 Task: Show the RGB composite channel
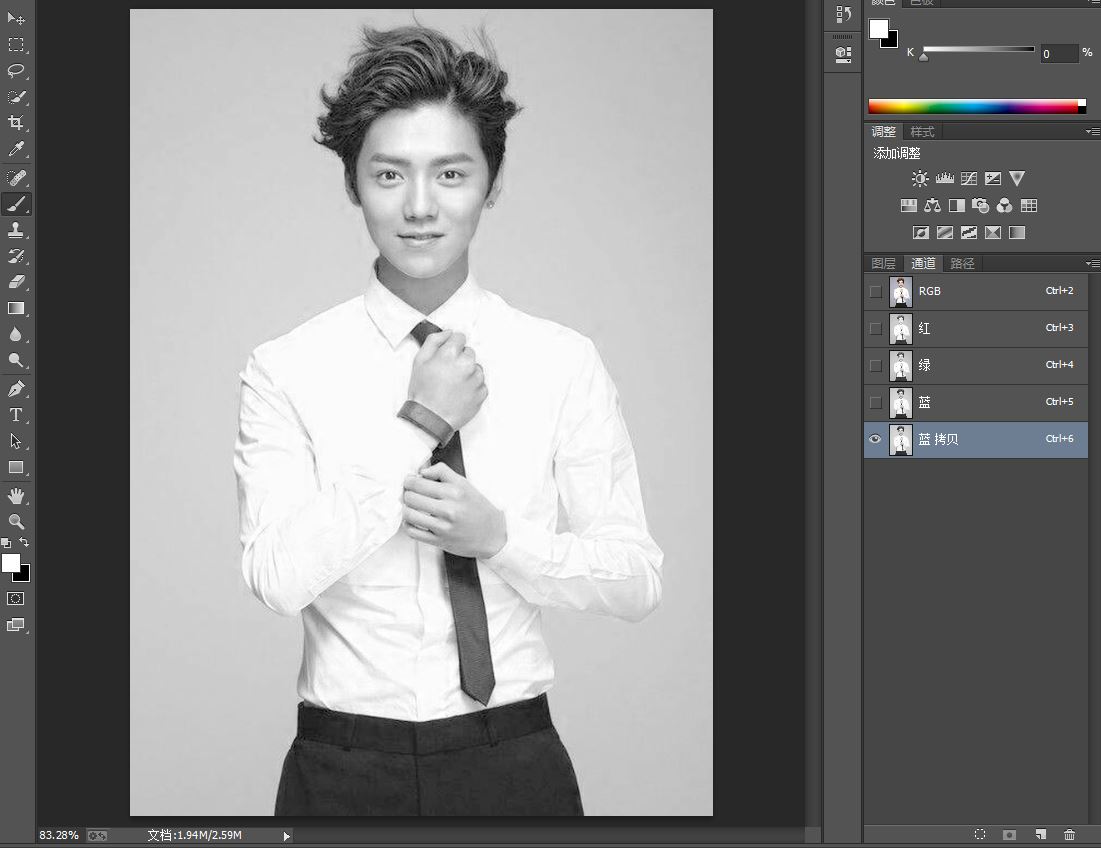(x=876, y=291)
